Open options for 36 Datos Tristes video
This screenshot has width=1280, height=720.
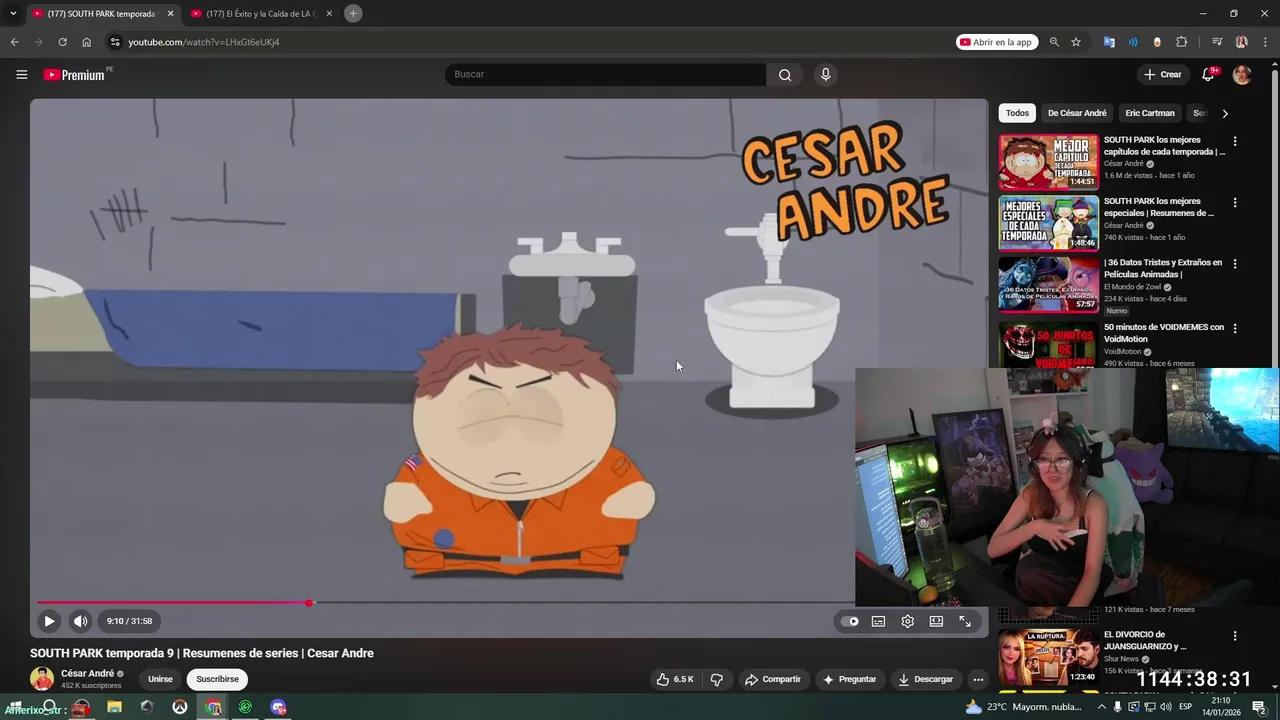pyautogui.click(x=1235, y=264)
